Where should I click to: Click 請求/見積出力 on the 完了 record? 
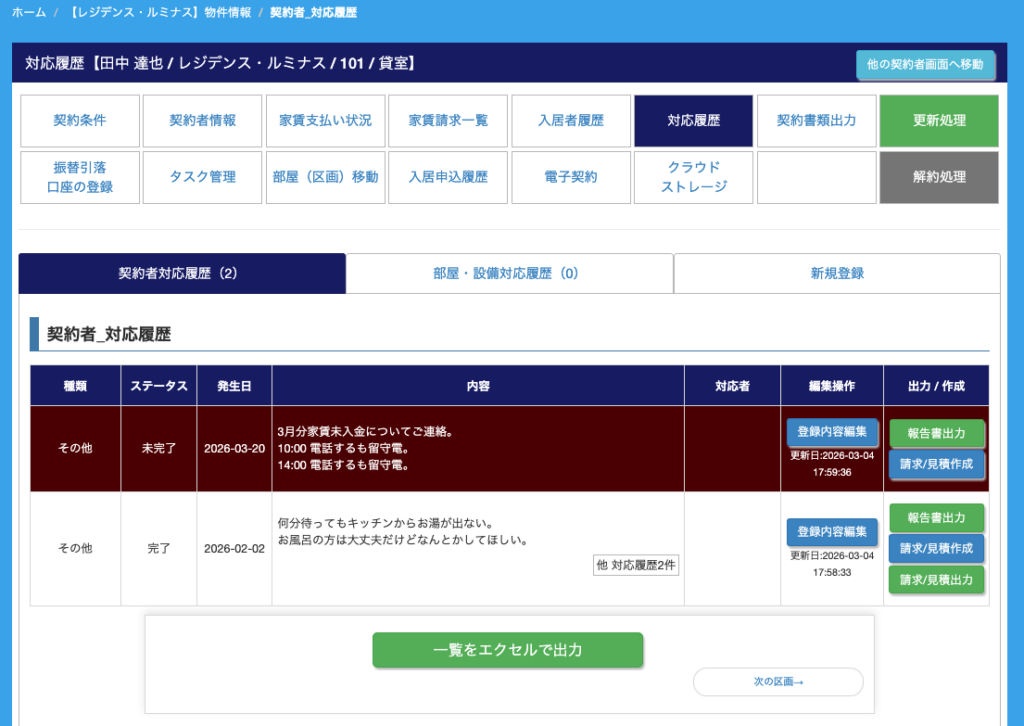(936, 579)
